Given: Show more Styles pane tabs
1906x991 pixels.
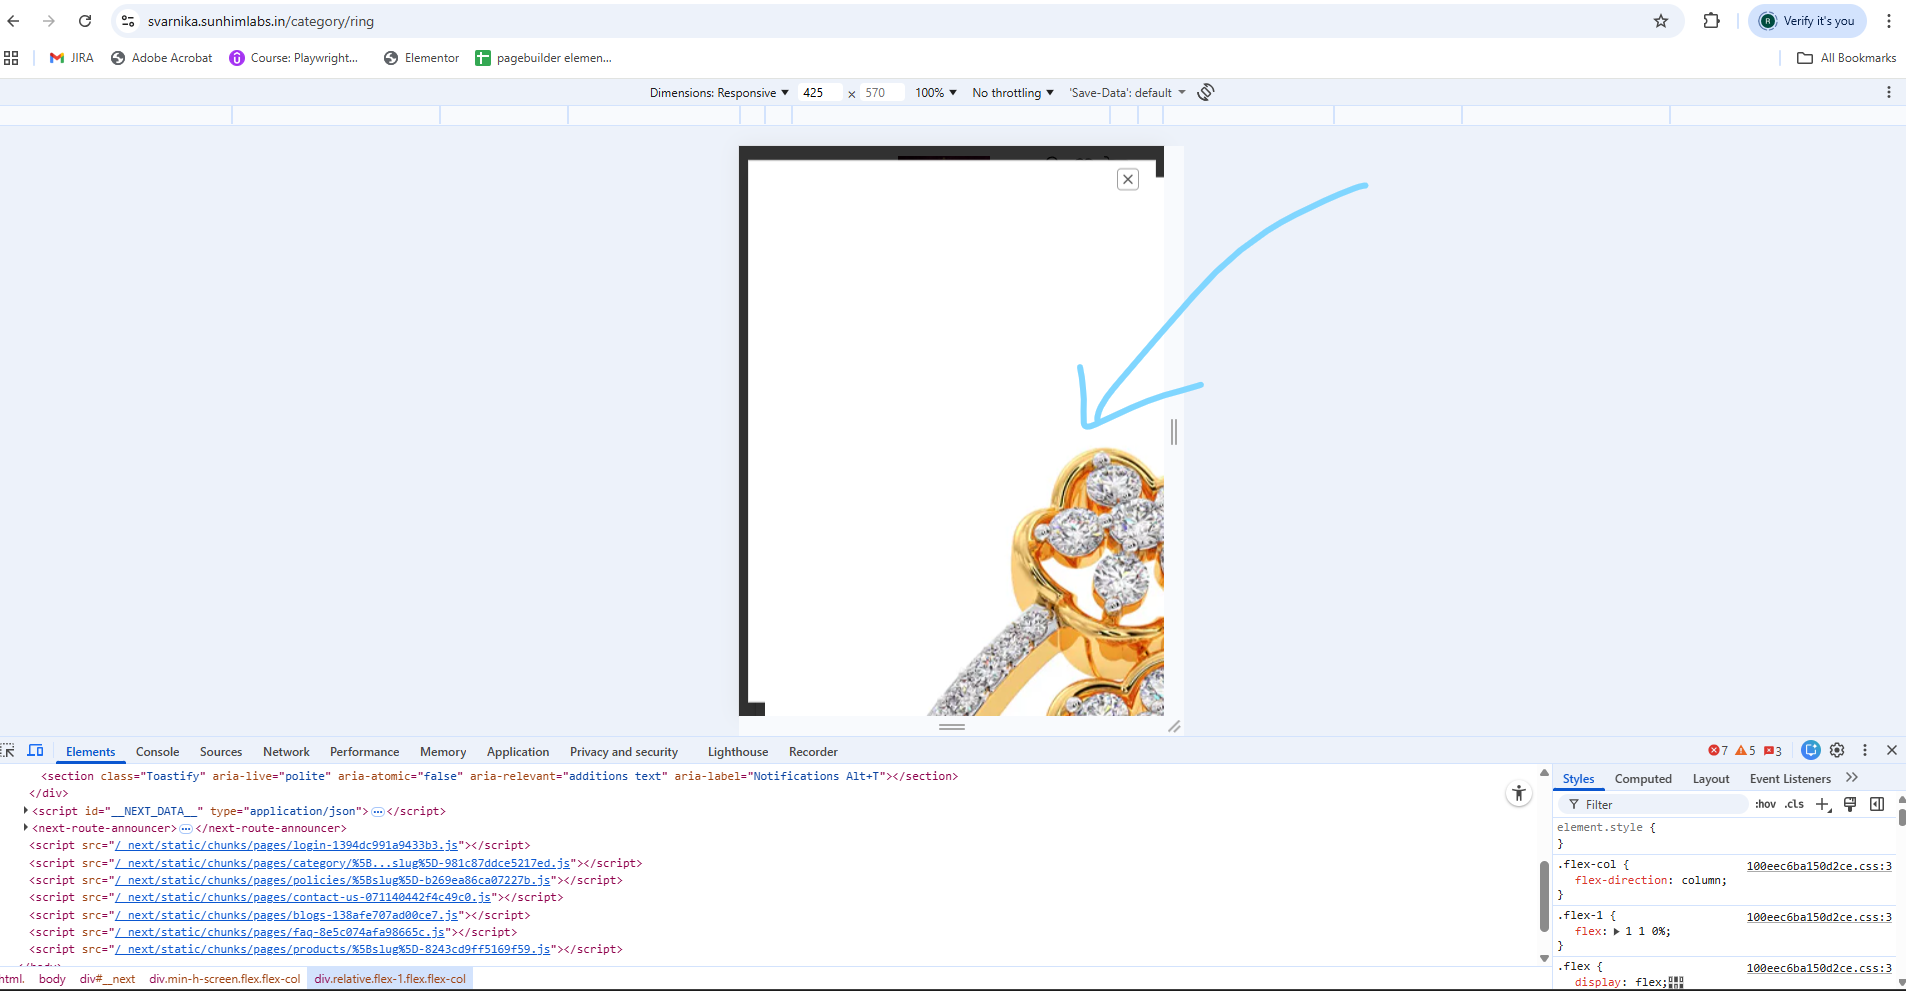Looking at the screenshot, I should 1852,778.
